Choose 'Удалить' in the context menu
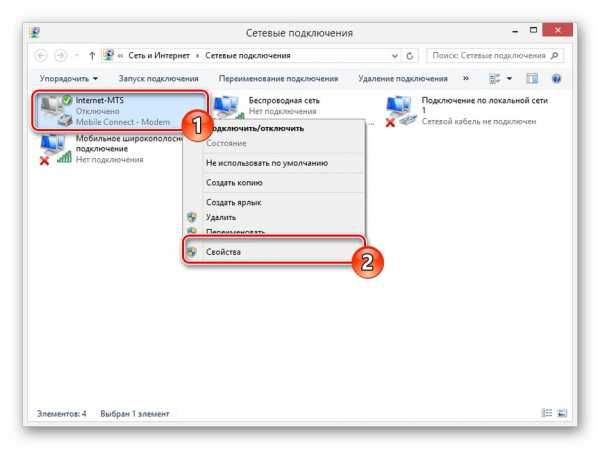The width and height of the screenshot is (600, 449). (274, 217)
